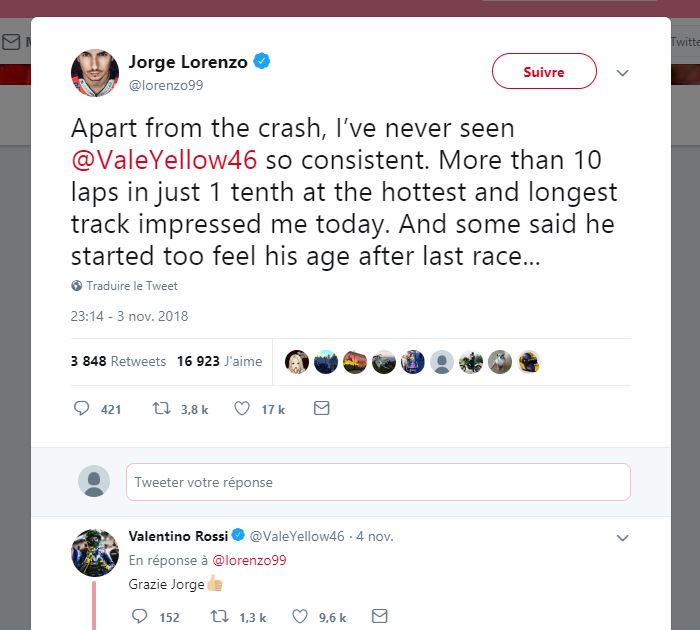Open the dropdown arrow on Rossi's reply
Image resolution: width=700 pixels, height=630 pixels.
pos(622,538)
